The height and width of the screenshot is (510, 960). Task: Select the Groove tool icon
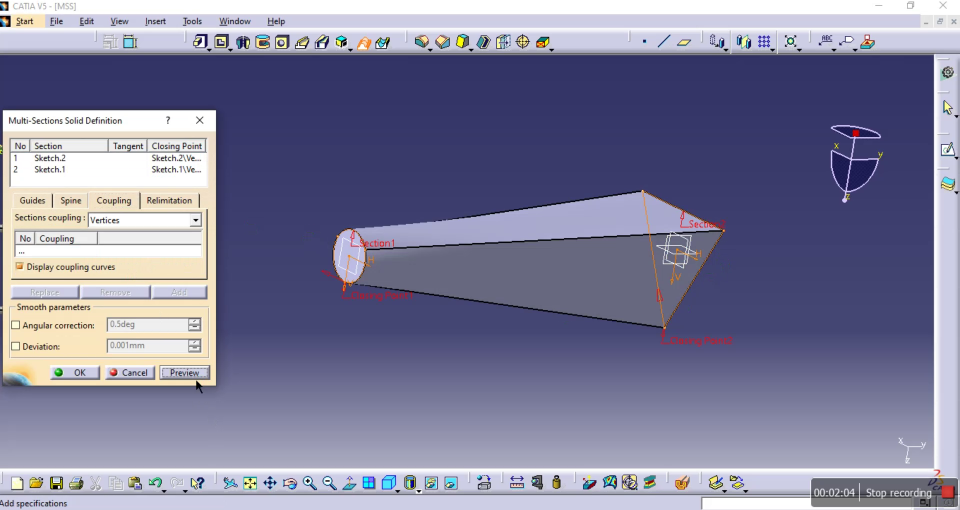[262, 42]
